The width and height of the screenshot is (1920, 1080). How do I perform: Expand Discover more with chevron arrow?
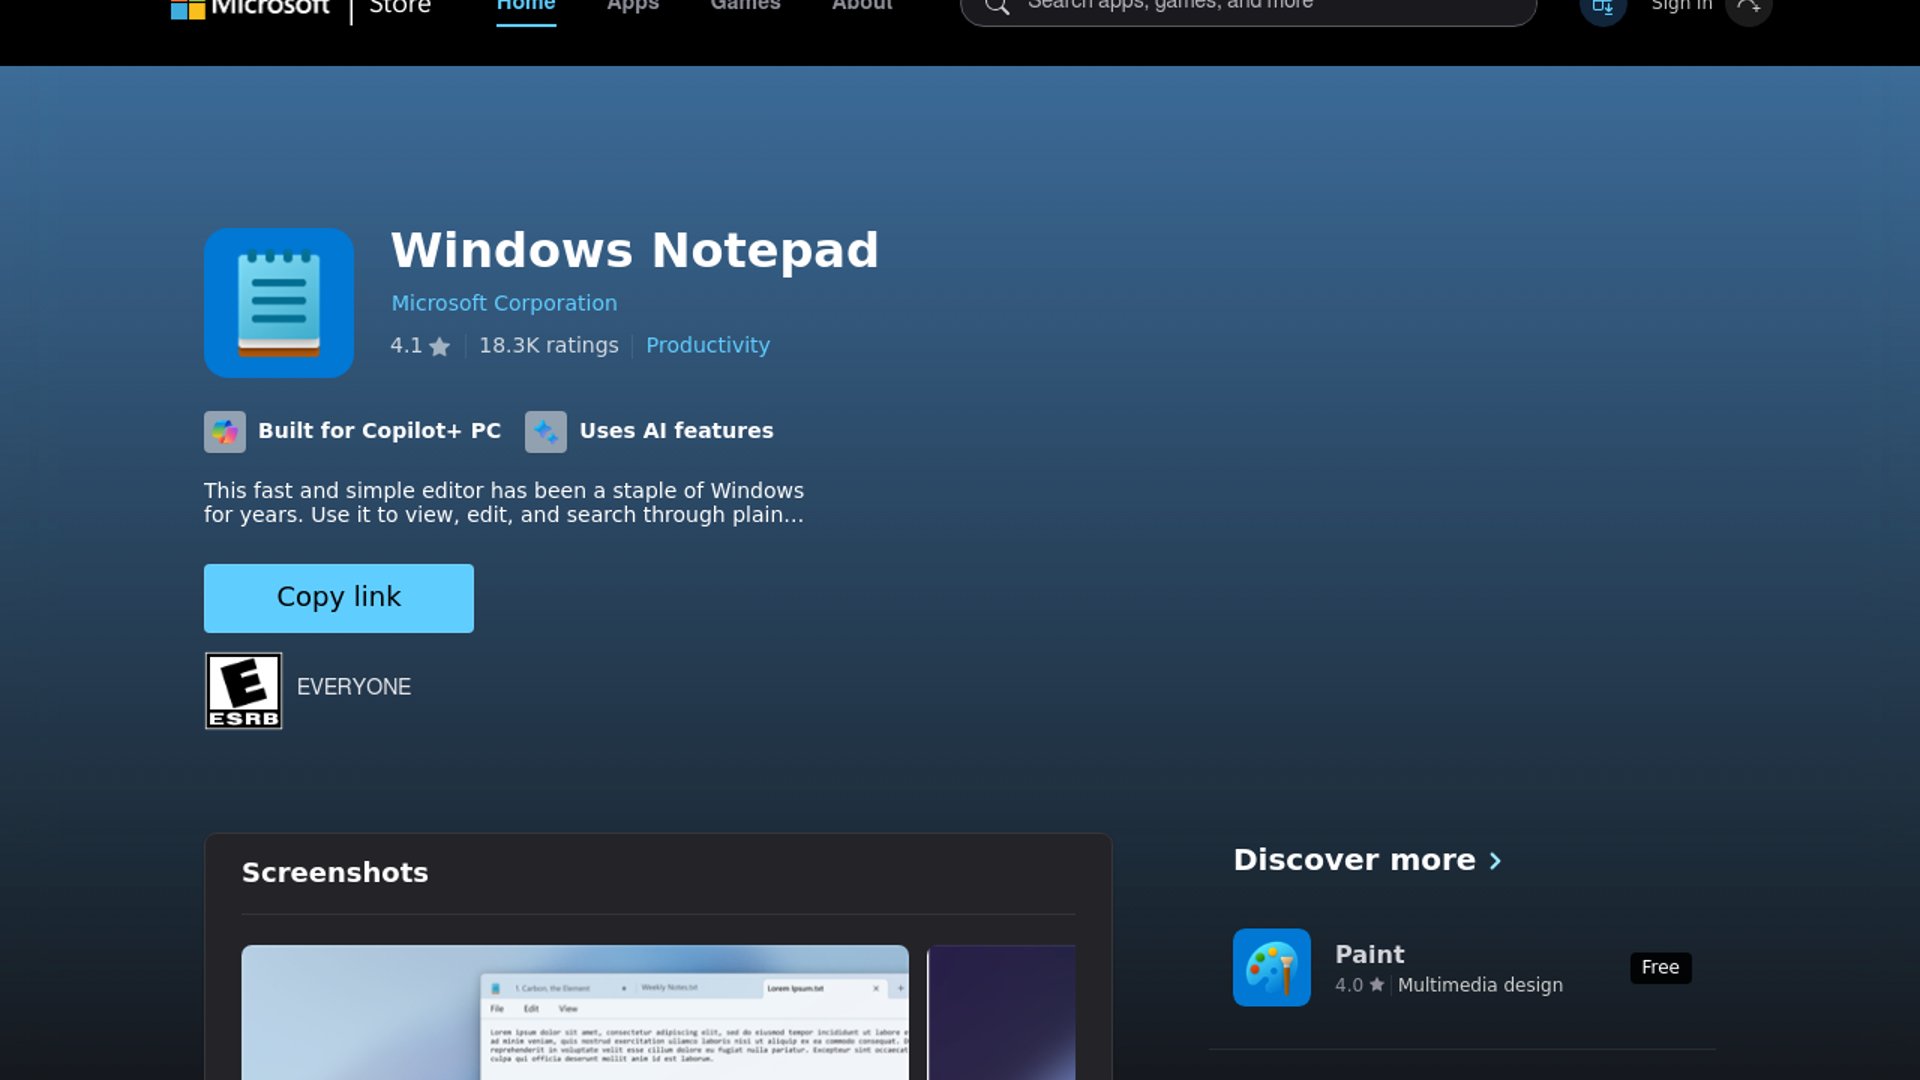(1495, 861)
